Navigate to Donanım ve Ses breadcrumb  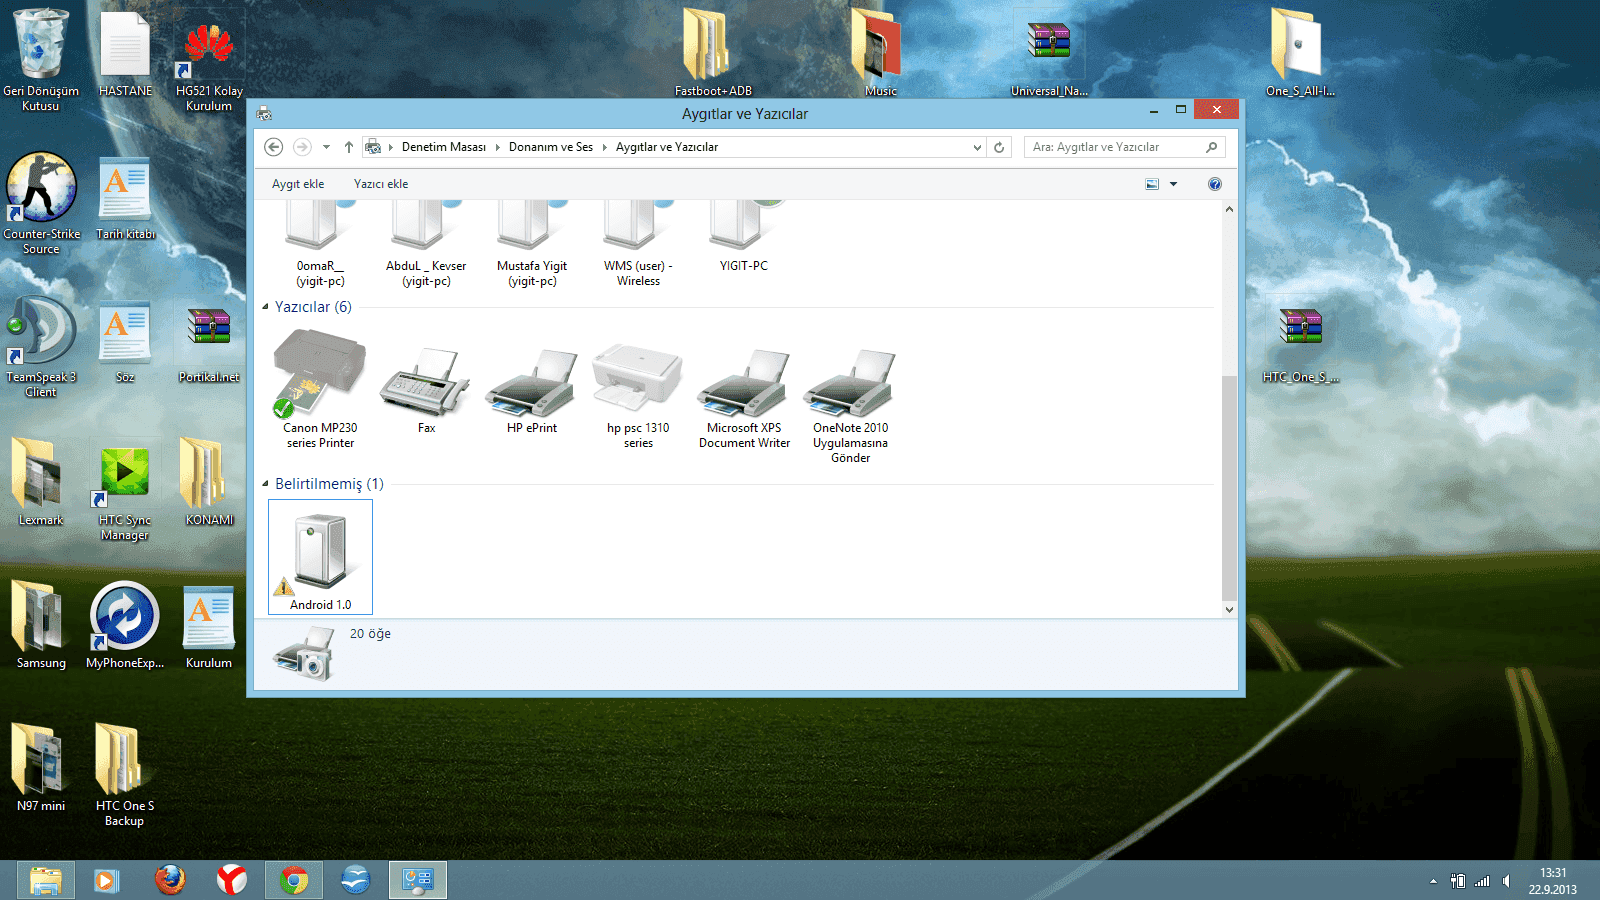551,147
